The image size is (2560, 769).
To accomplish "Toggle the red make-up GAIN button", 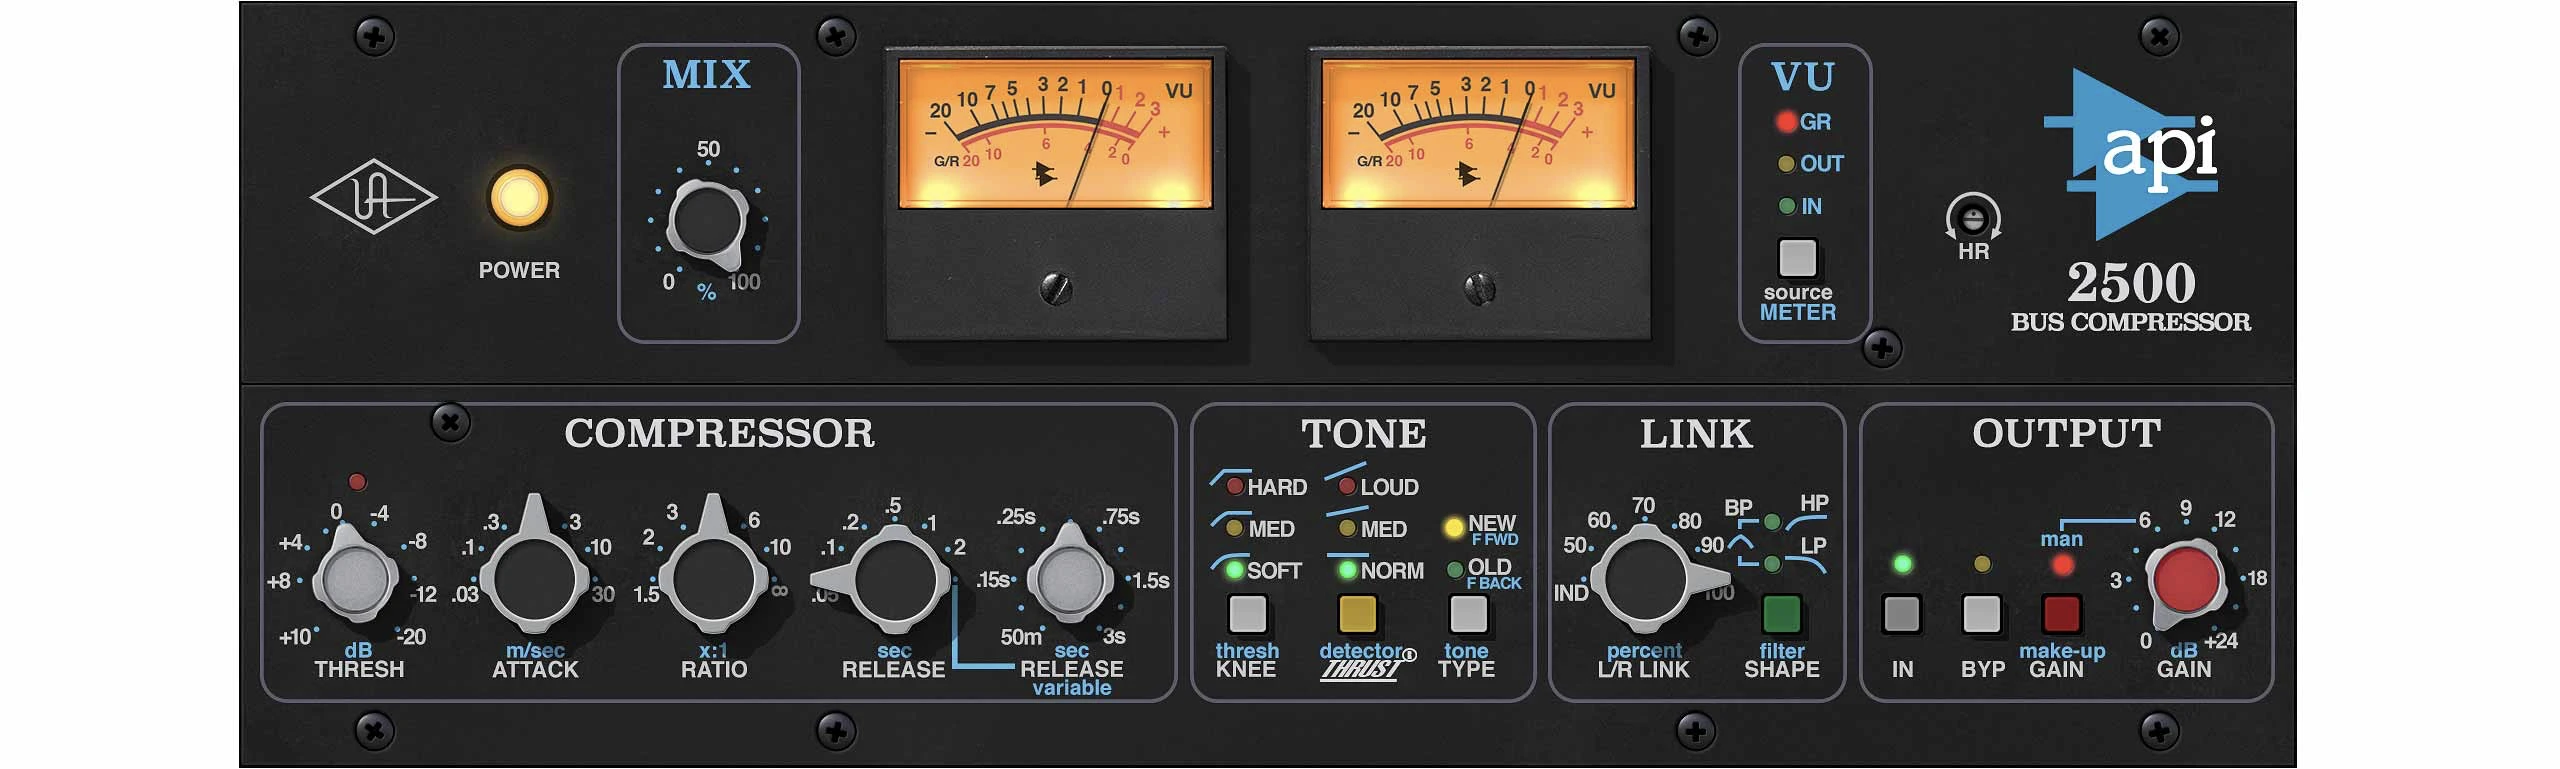I will click(2061, 614).
